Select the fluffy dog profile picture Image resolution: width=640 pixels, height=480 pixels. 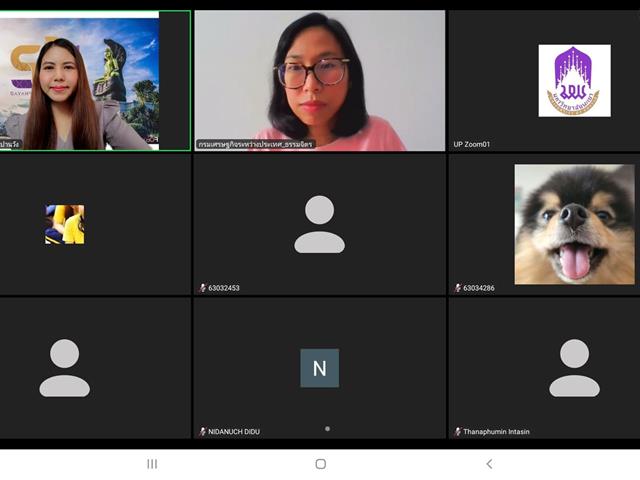point(574,224)
